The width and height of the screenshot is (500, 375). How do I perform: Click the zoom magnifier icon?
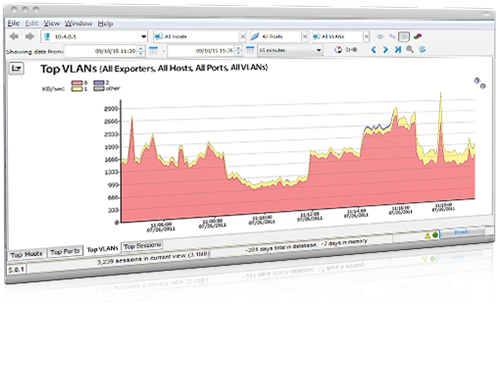[410, 50]
